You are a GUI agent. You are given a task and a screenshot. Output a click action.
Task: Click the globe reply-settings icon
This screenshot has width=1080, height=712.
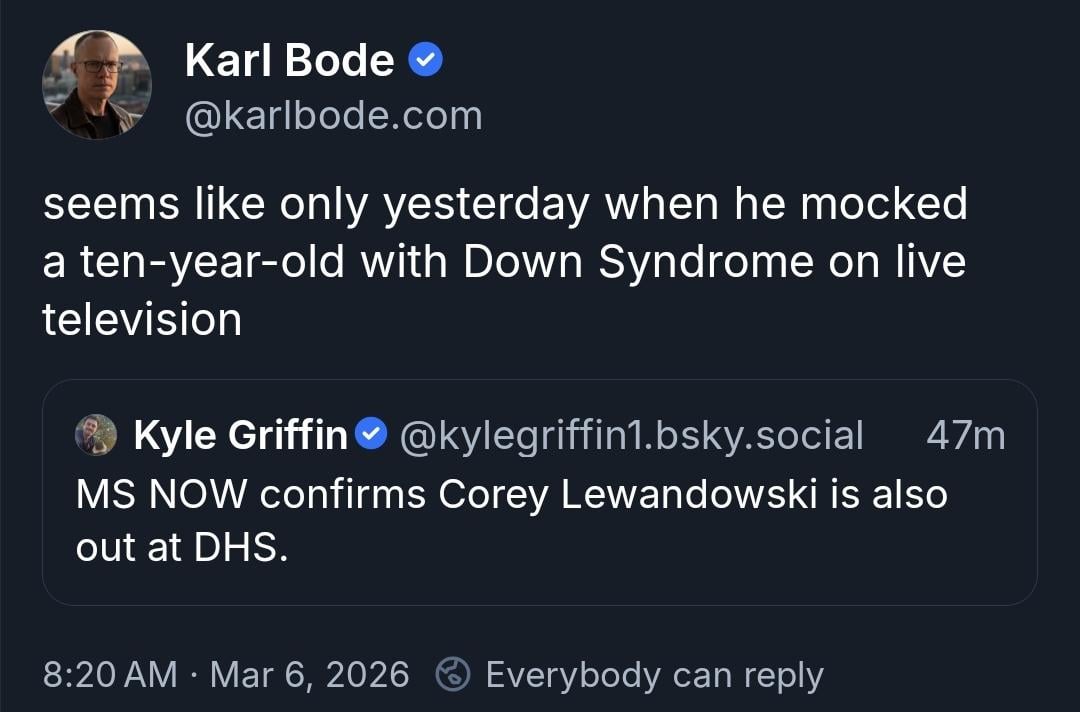tap(453, 675)
